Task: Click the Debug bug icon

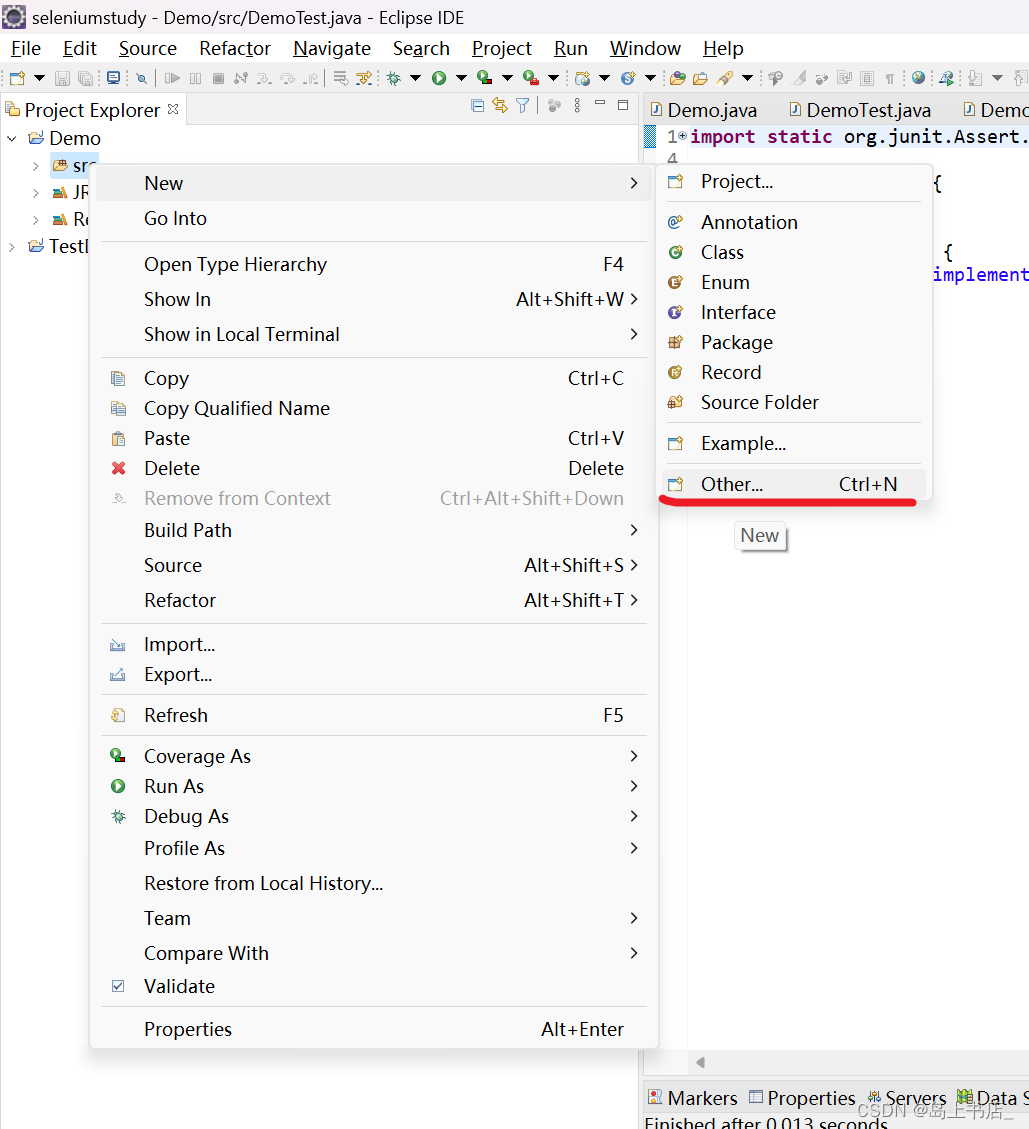Action: (x=393, y=78)
